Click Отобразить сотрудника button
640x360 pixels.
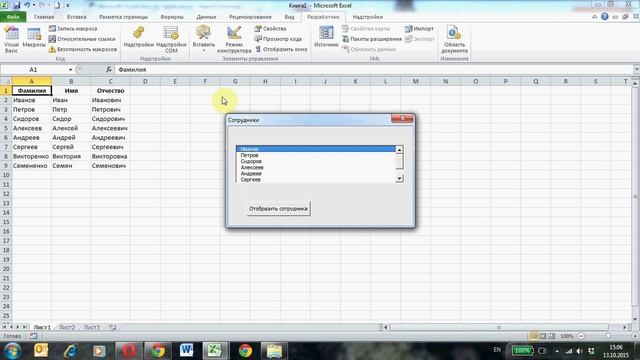pyautogui.click(x=278, y=209)
